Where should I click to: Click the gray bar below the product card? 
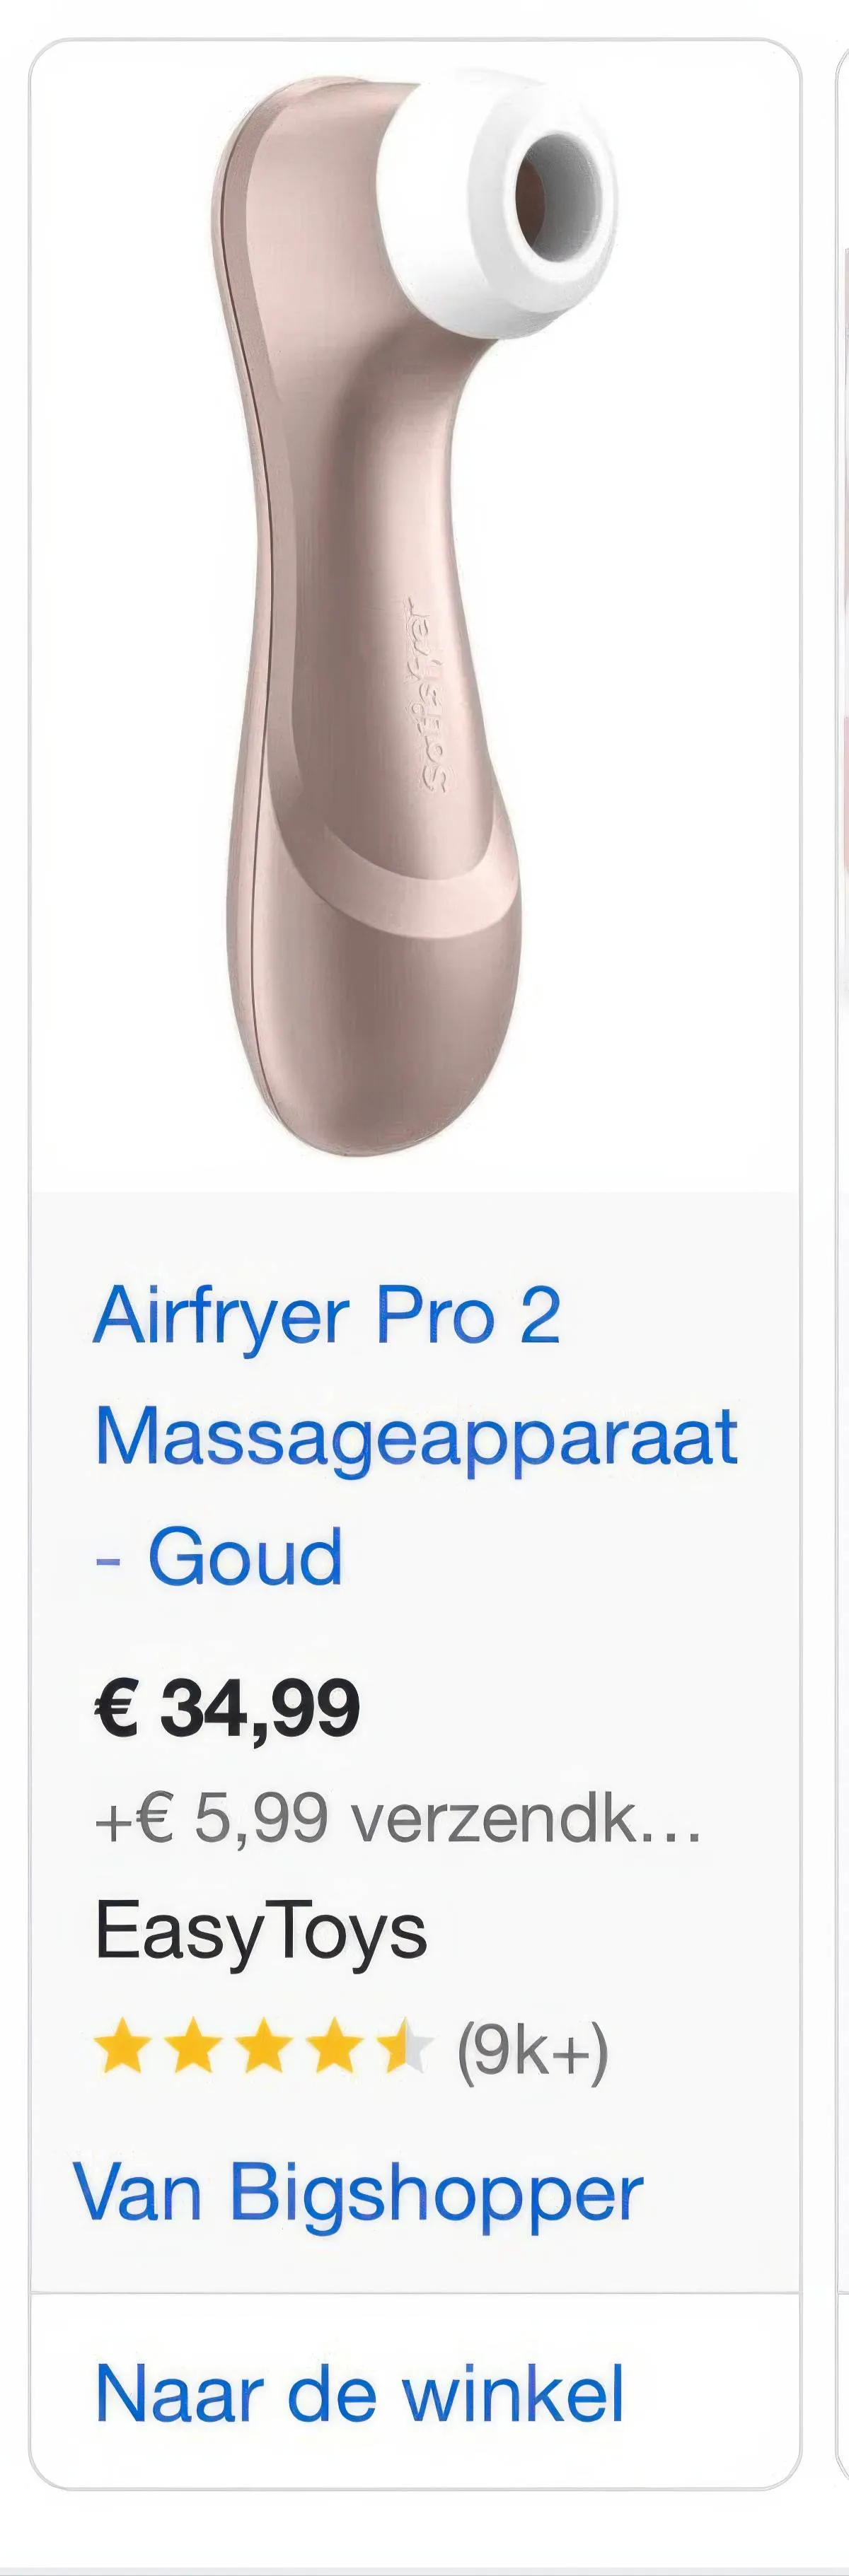[424, 2568]
